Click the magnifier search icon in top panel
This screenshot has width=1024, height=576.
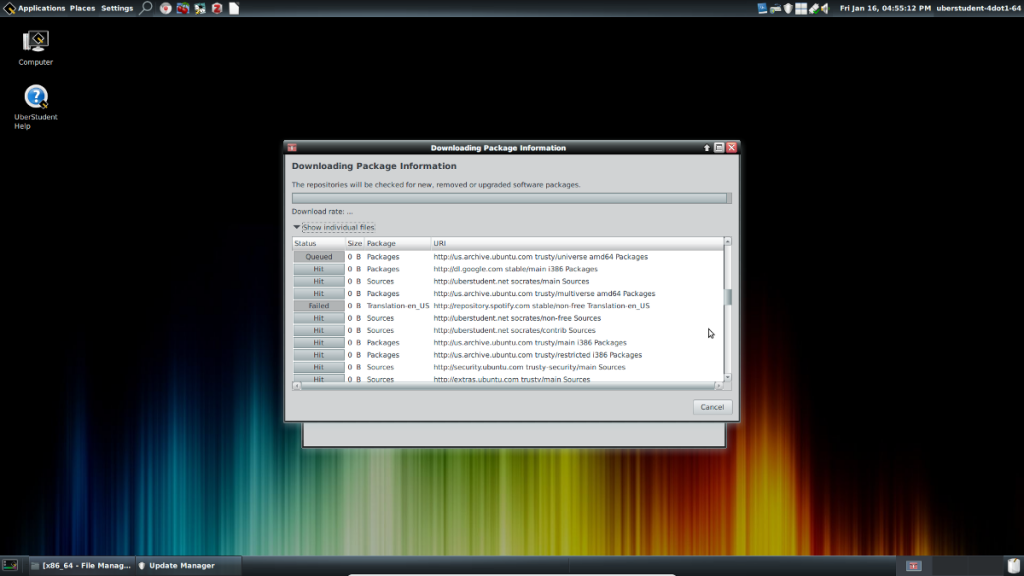point(146,8)
